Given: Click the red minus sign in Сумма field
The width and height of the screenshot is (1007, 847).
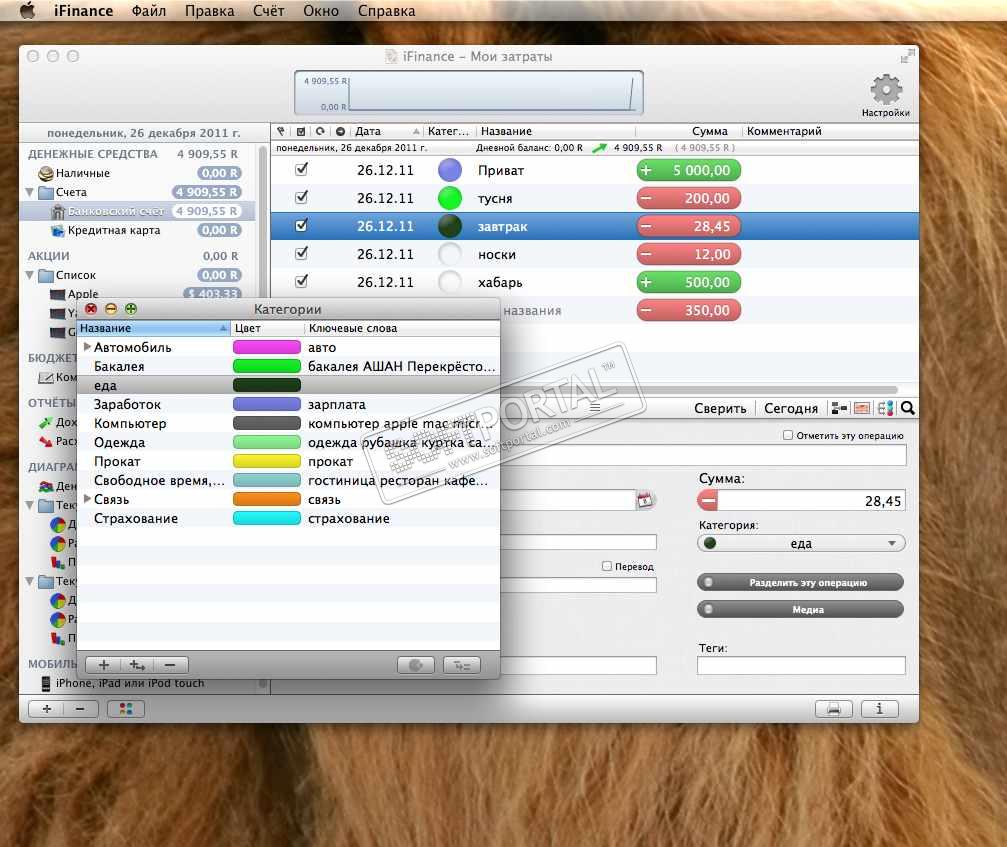Looking at the screenshot, I should pyautogui.click(x=708, y=500).
